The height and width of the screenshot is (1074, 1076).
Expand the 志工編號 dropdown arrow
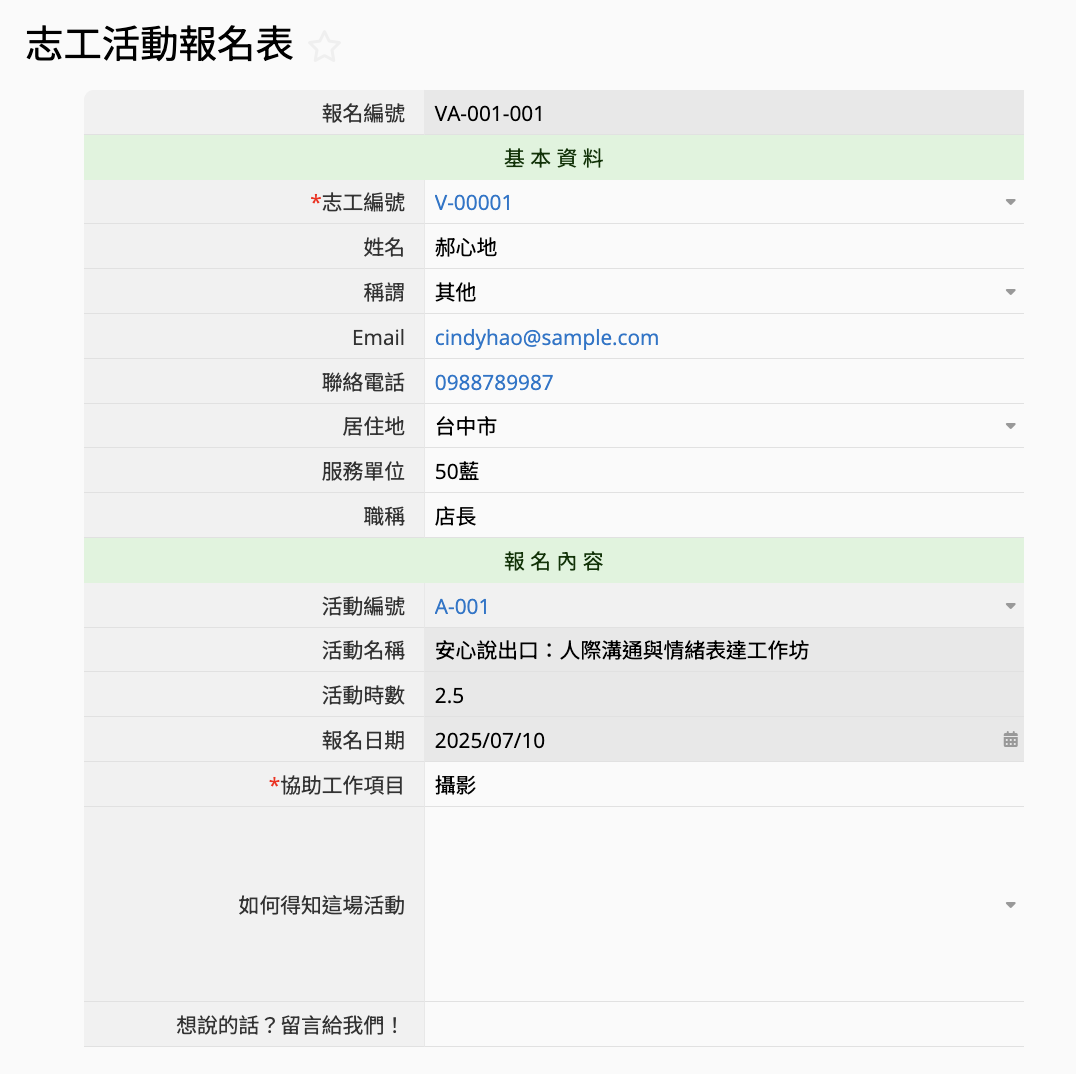[x=1010, y=203]
